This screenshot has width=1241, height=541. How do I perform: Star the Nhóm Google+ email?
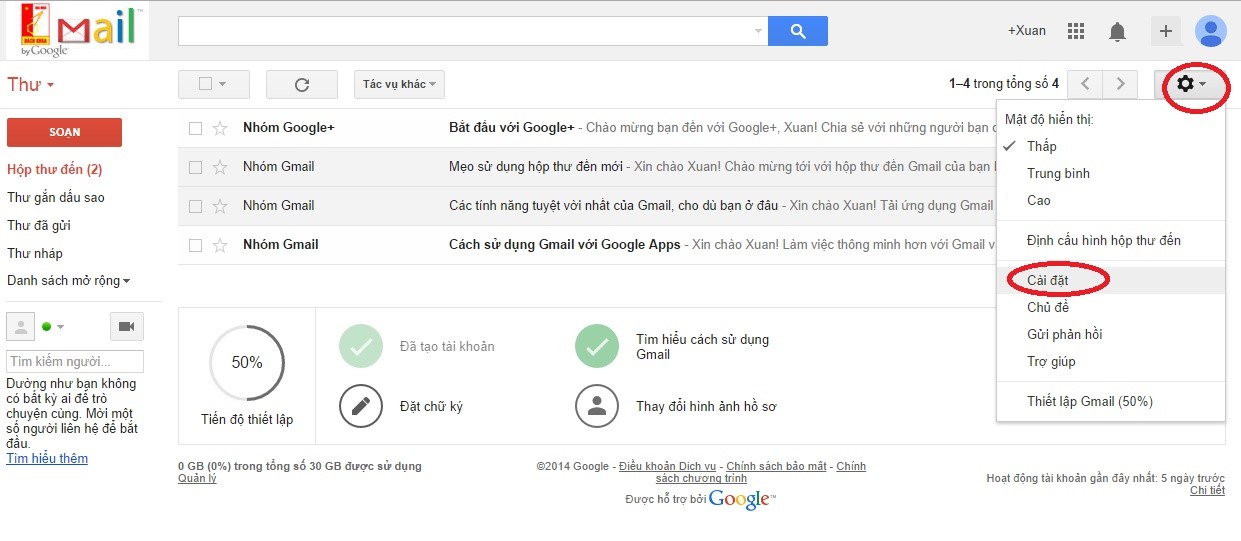tap(221, 128)
